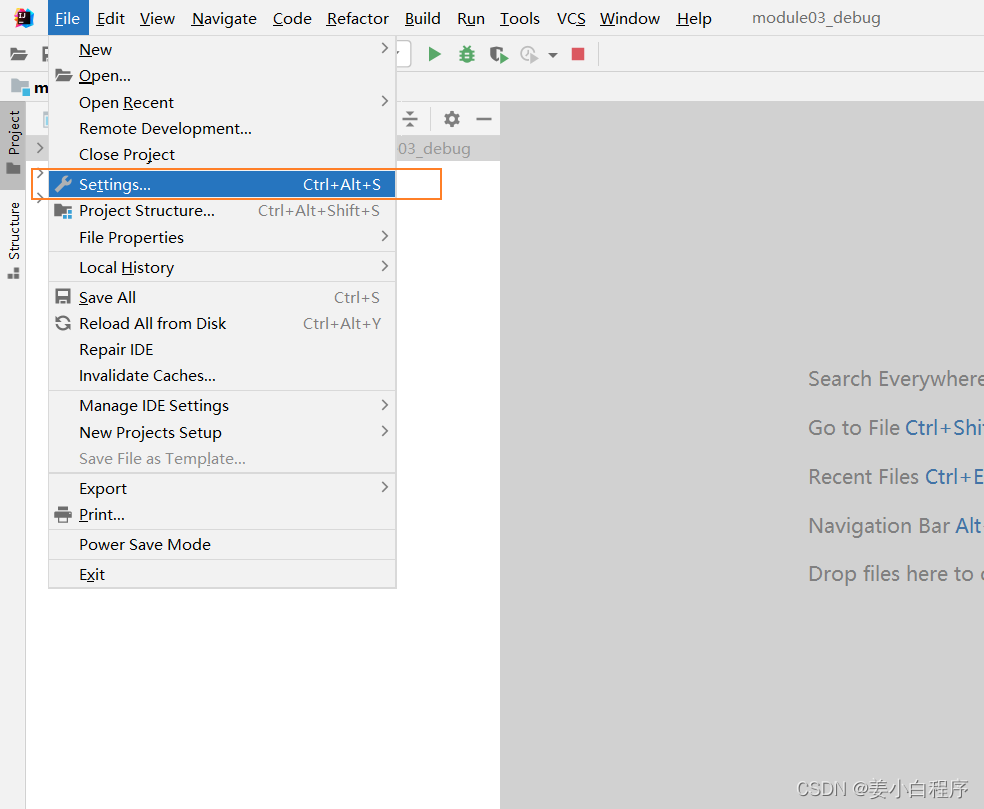Click the green Run button in toolbar

pos(434,55)
